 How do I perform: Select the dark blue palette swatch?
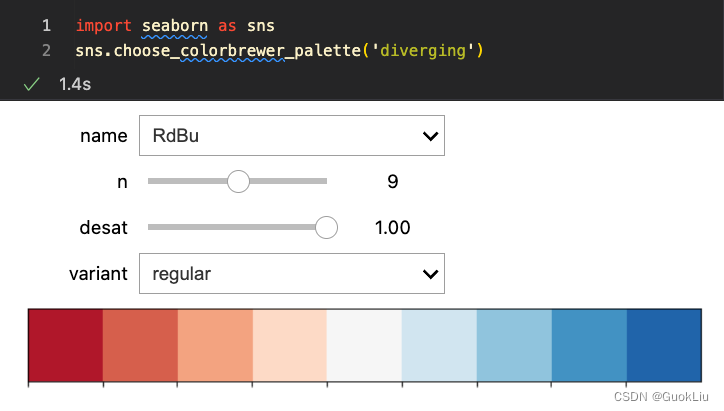663,345
